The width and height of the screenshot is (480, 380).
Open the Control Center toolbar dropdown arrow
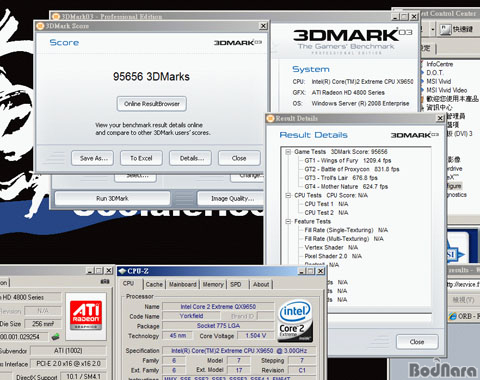coord(433,29)
